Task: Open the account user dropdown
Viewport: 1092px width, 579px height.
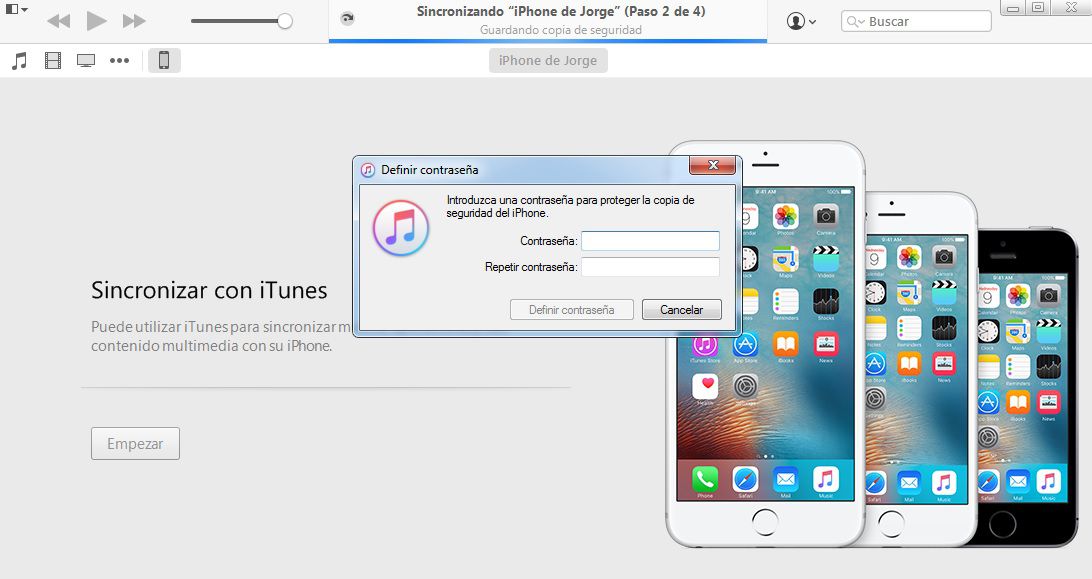Action: 801,22
